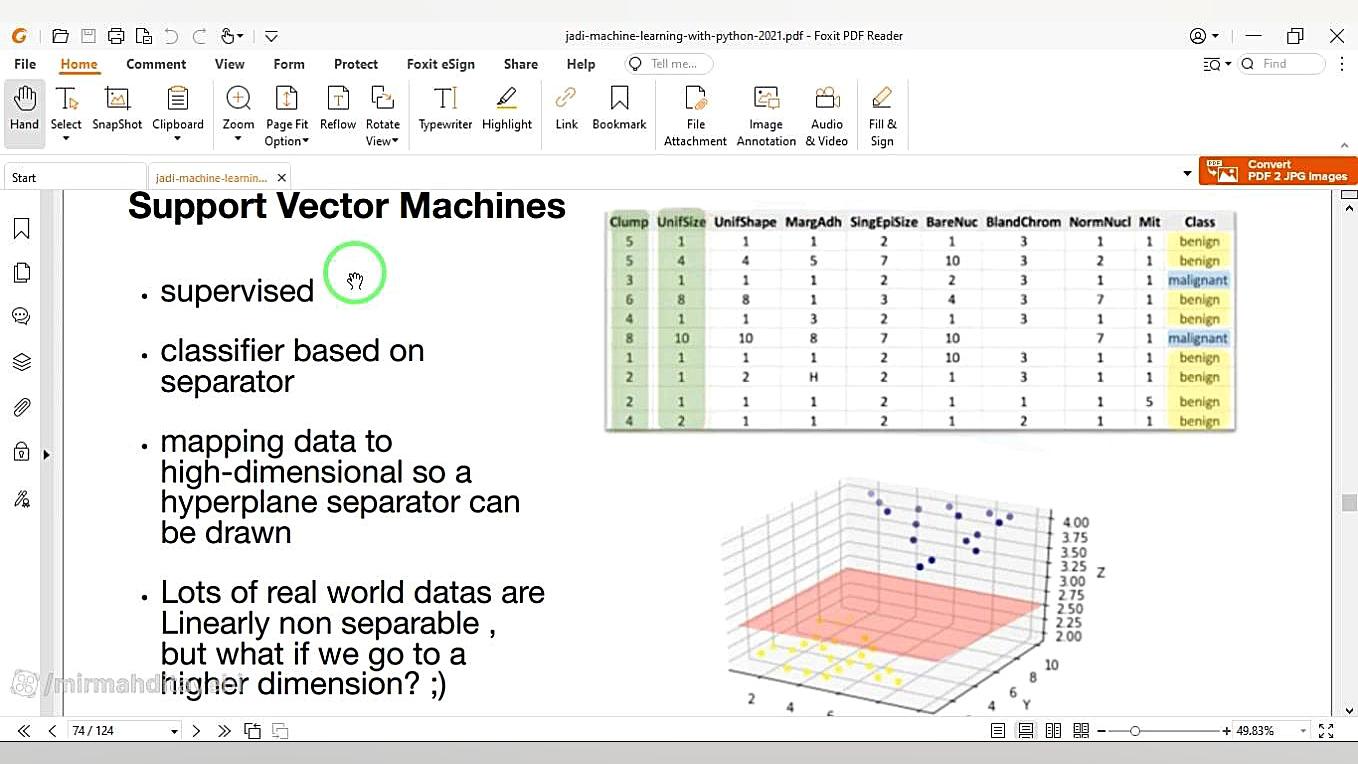The image size is (1358, 764).
Task: Go to the first page
Action: (24, 731)
